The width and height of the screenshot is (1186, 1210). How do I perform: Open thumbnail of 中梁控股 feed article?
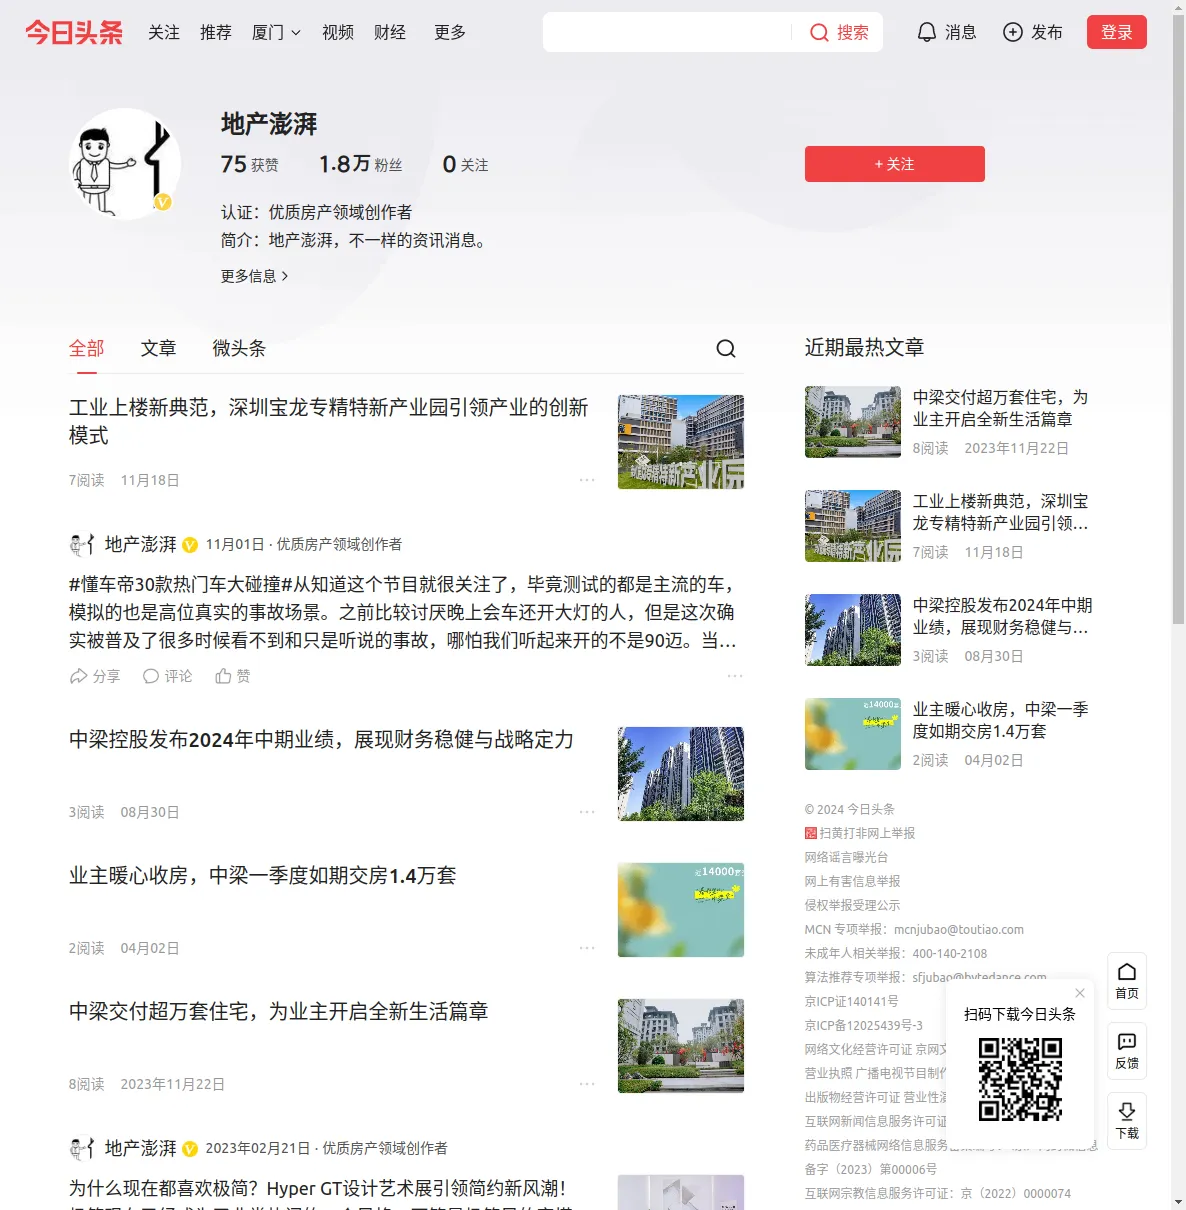[x=681, y=774]
